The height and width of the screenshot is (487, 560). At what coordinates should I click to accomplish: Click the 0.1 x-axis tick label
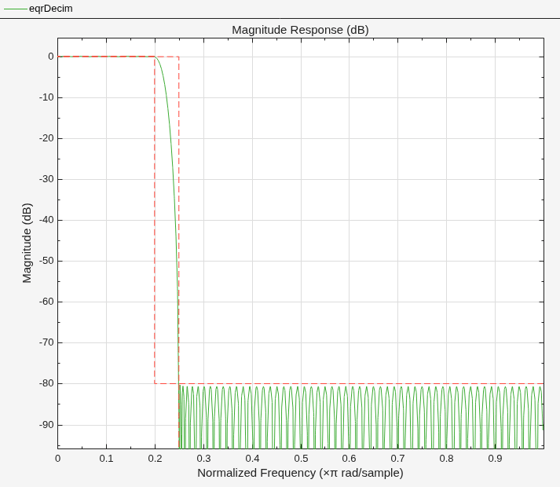click(106, 458)
